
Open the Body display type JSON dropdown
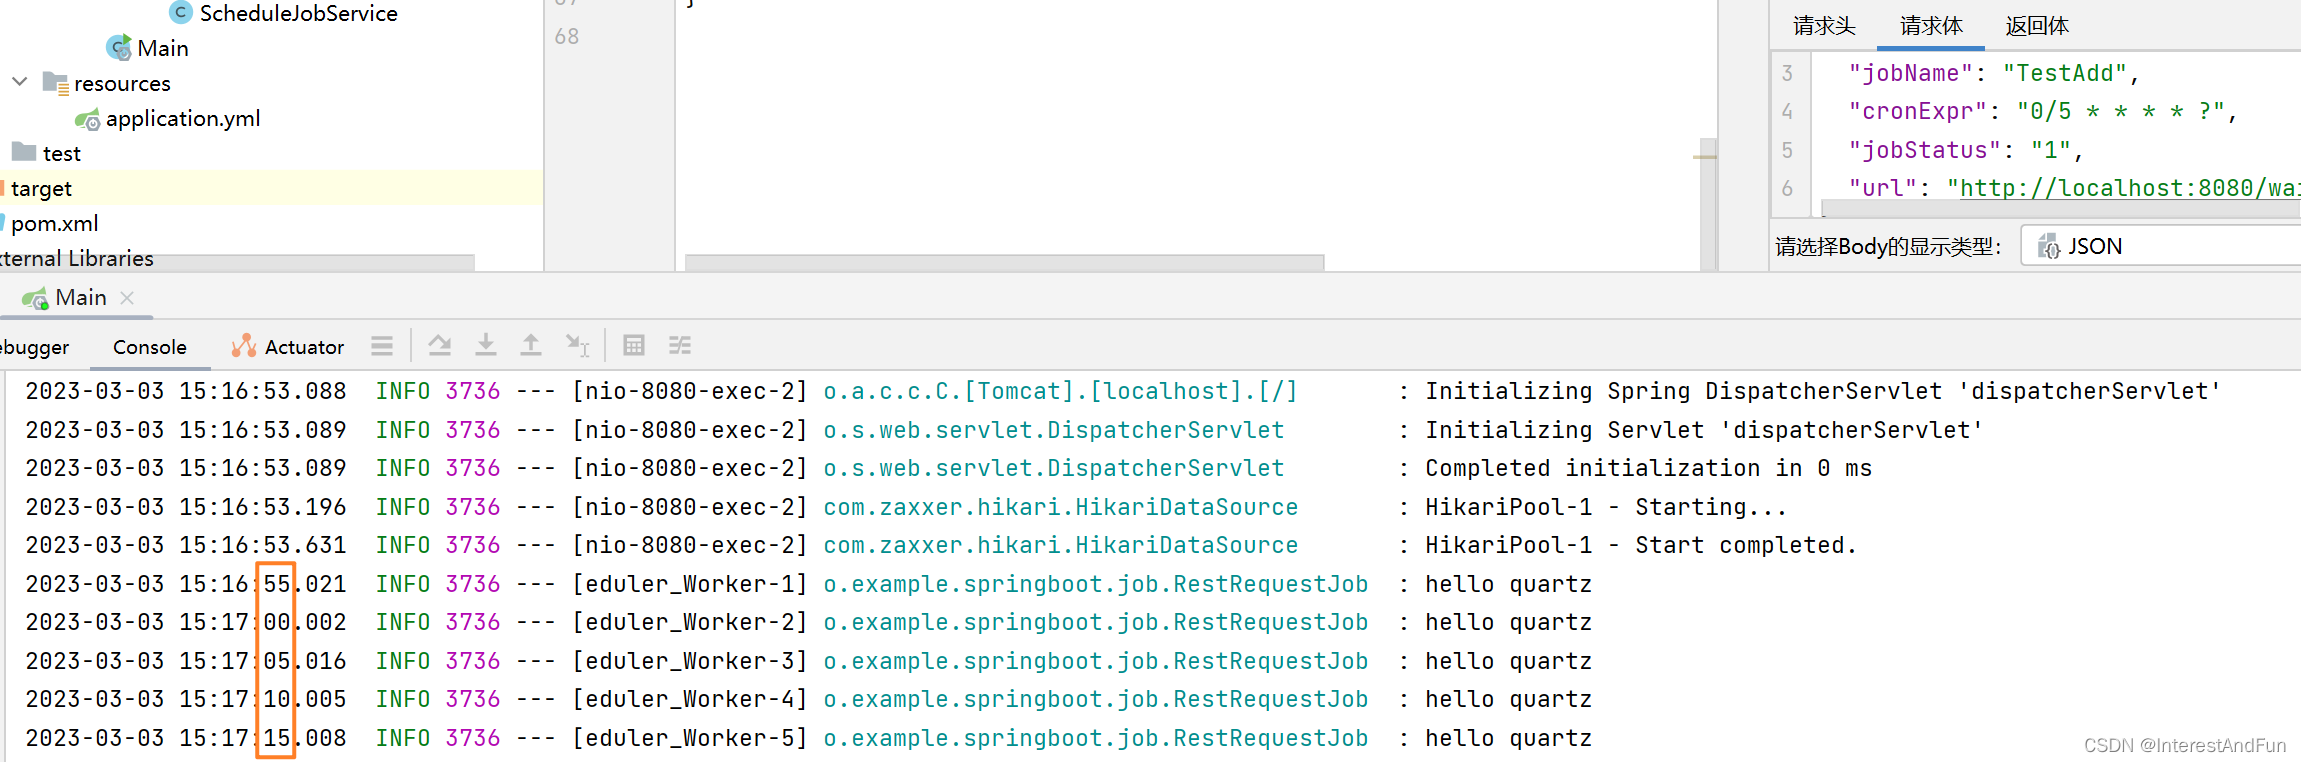point(2160,246)
